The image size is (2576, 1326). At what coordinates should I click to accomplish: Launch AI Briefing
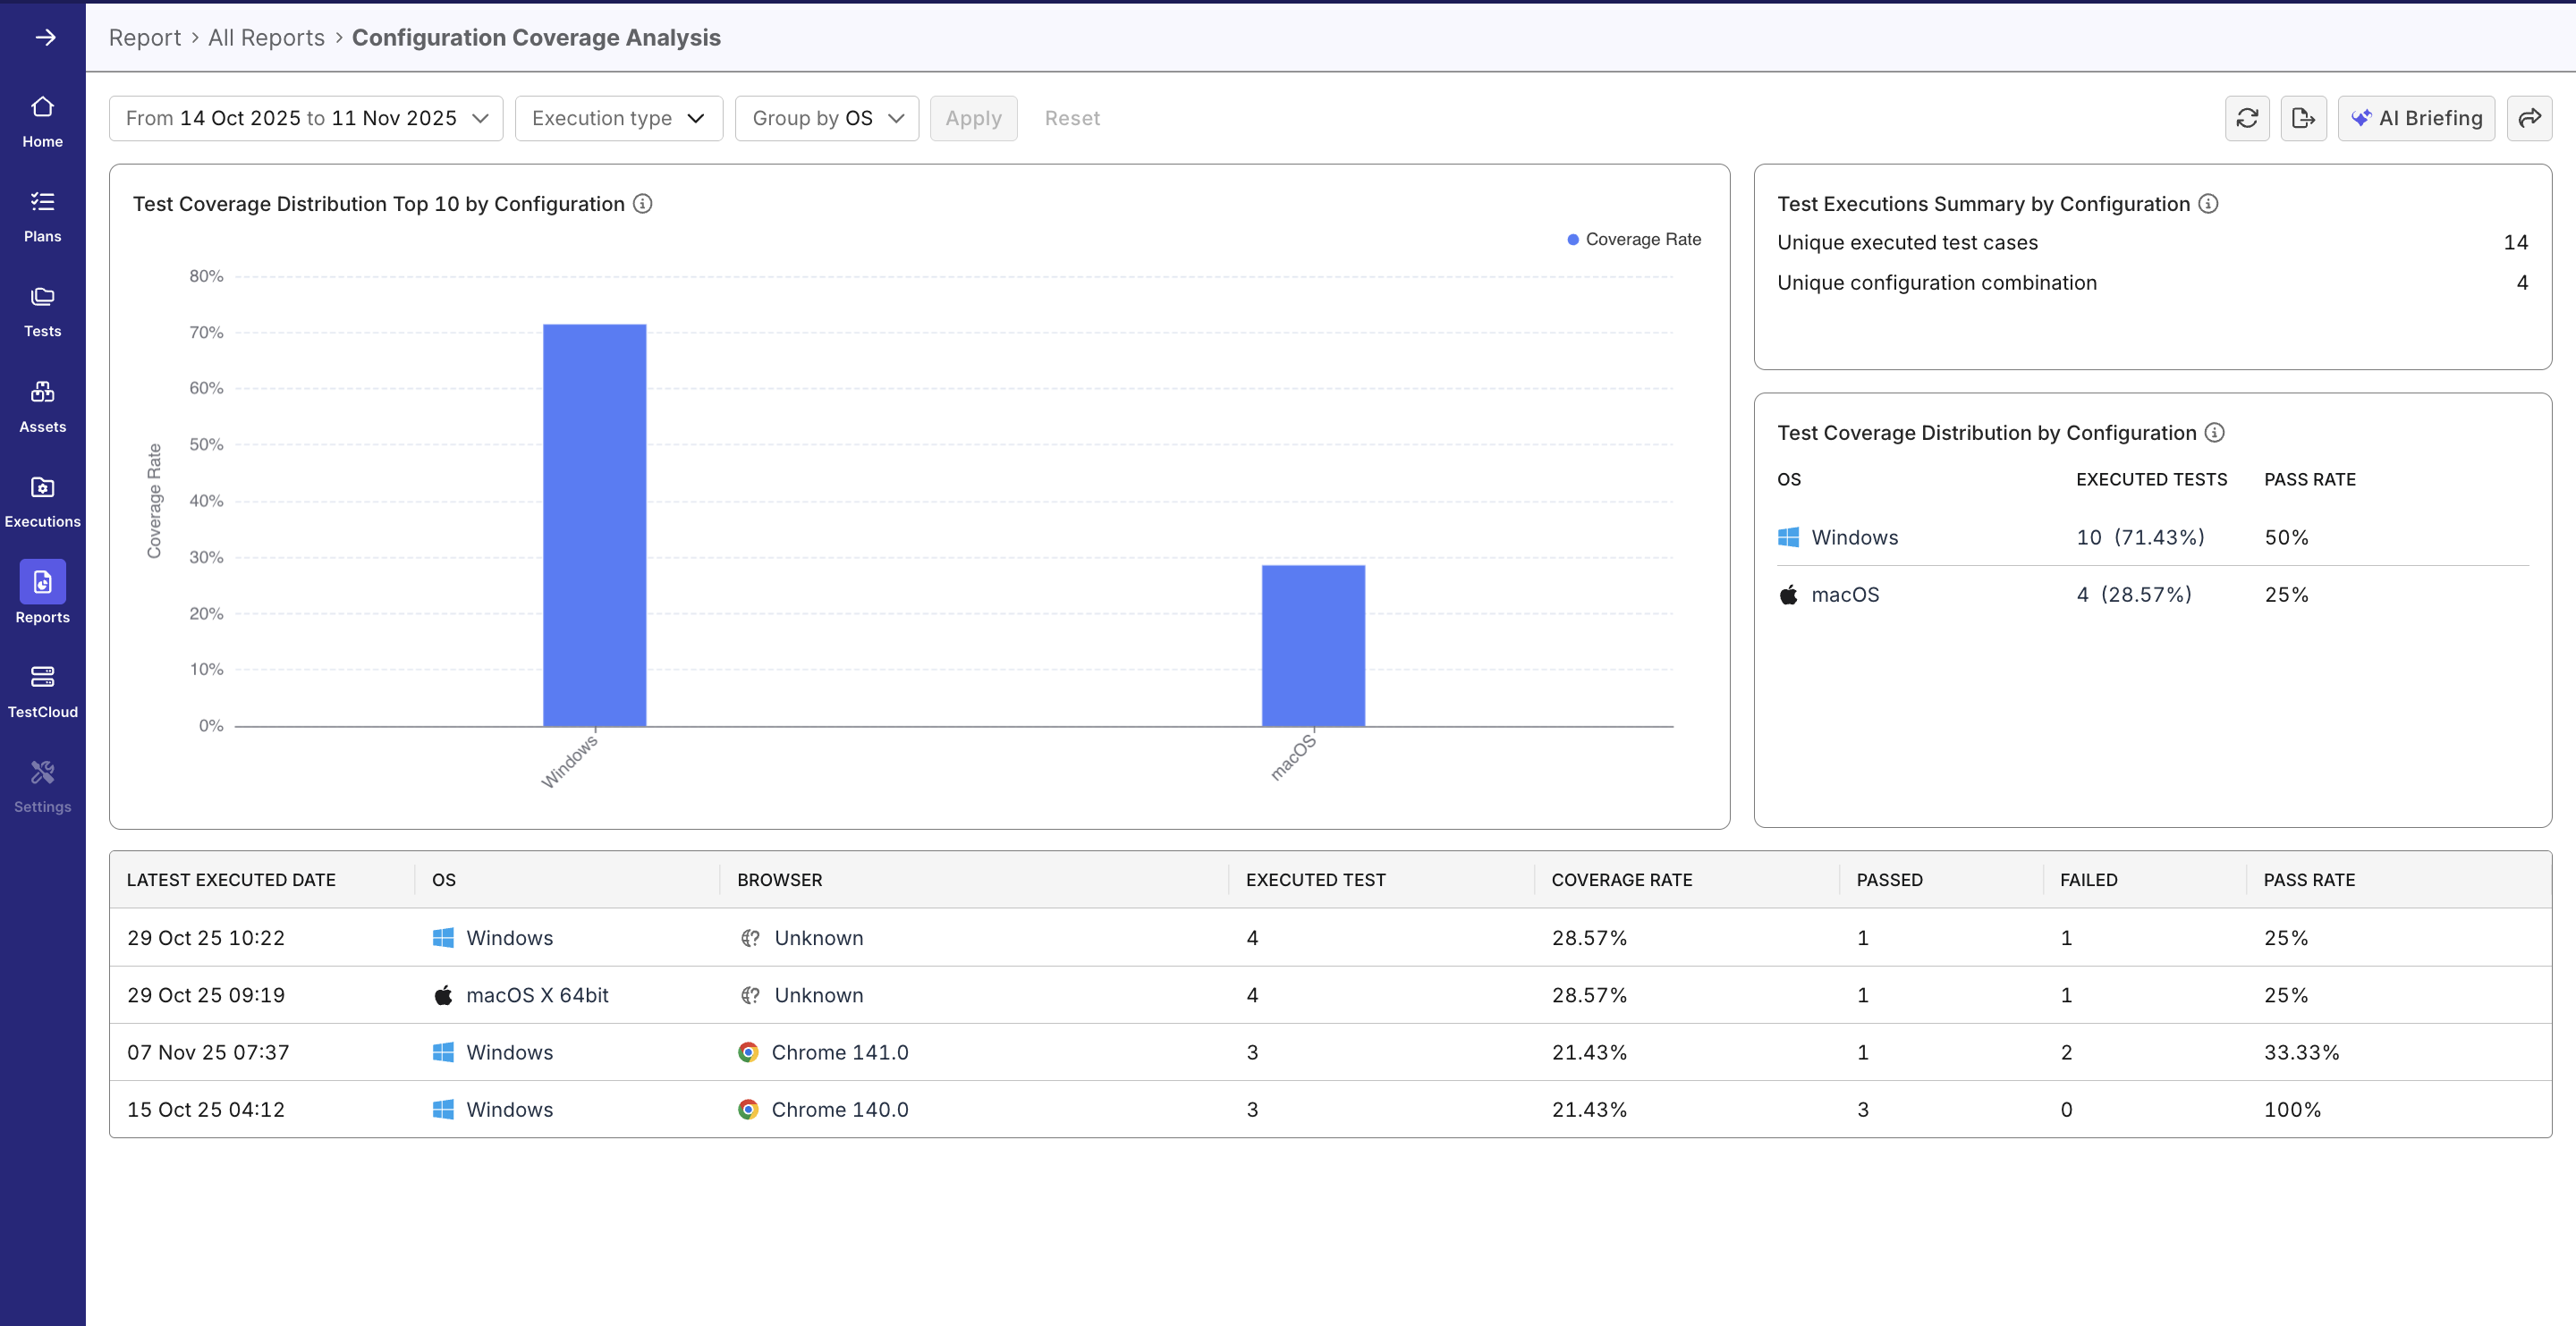point(2417,118)
